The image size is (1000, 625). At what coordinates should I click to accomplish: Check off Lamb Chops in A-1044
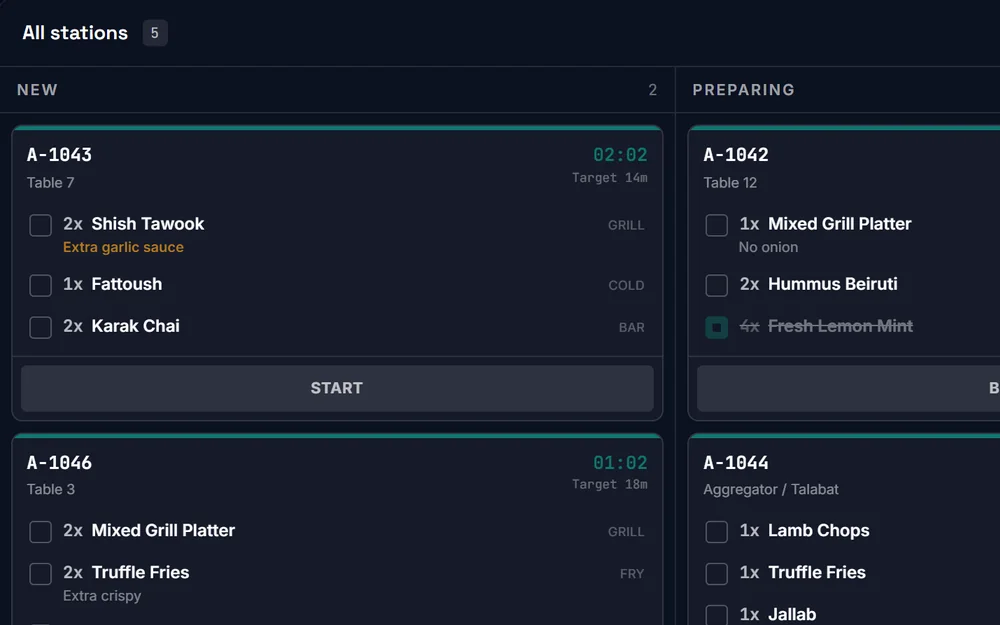(x=716, y=531)
